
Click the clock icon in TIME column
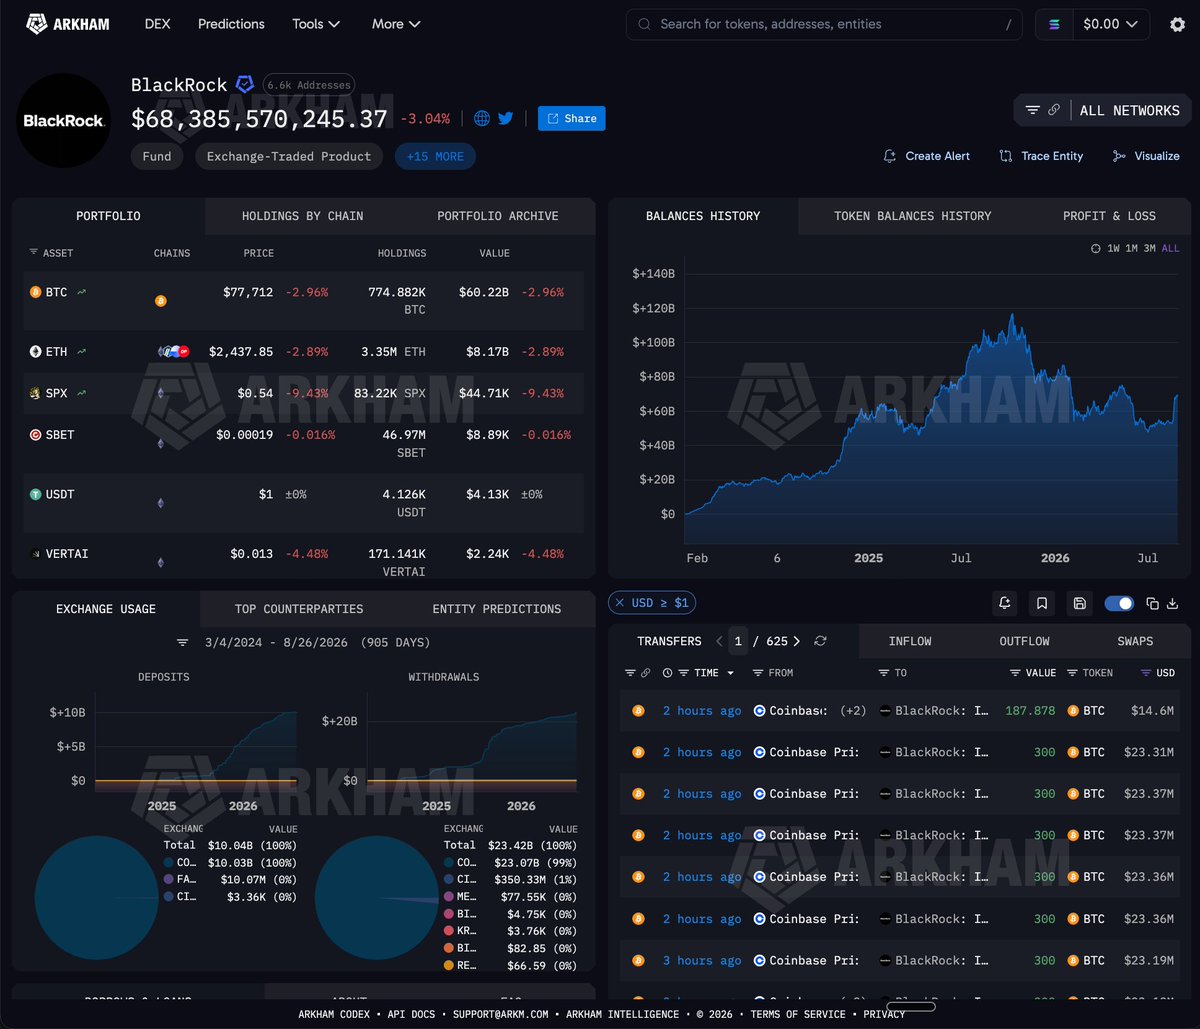pyautogui.click(x=667, y=673)
